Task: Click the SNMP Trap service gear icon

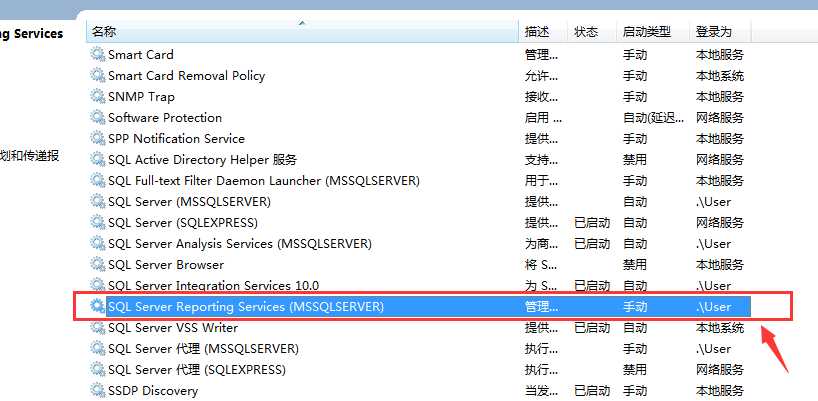Action: [98, 96]
